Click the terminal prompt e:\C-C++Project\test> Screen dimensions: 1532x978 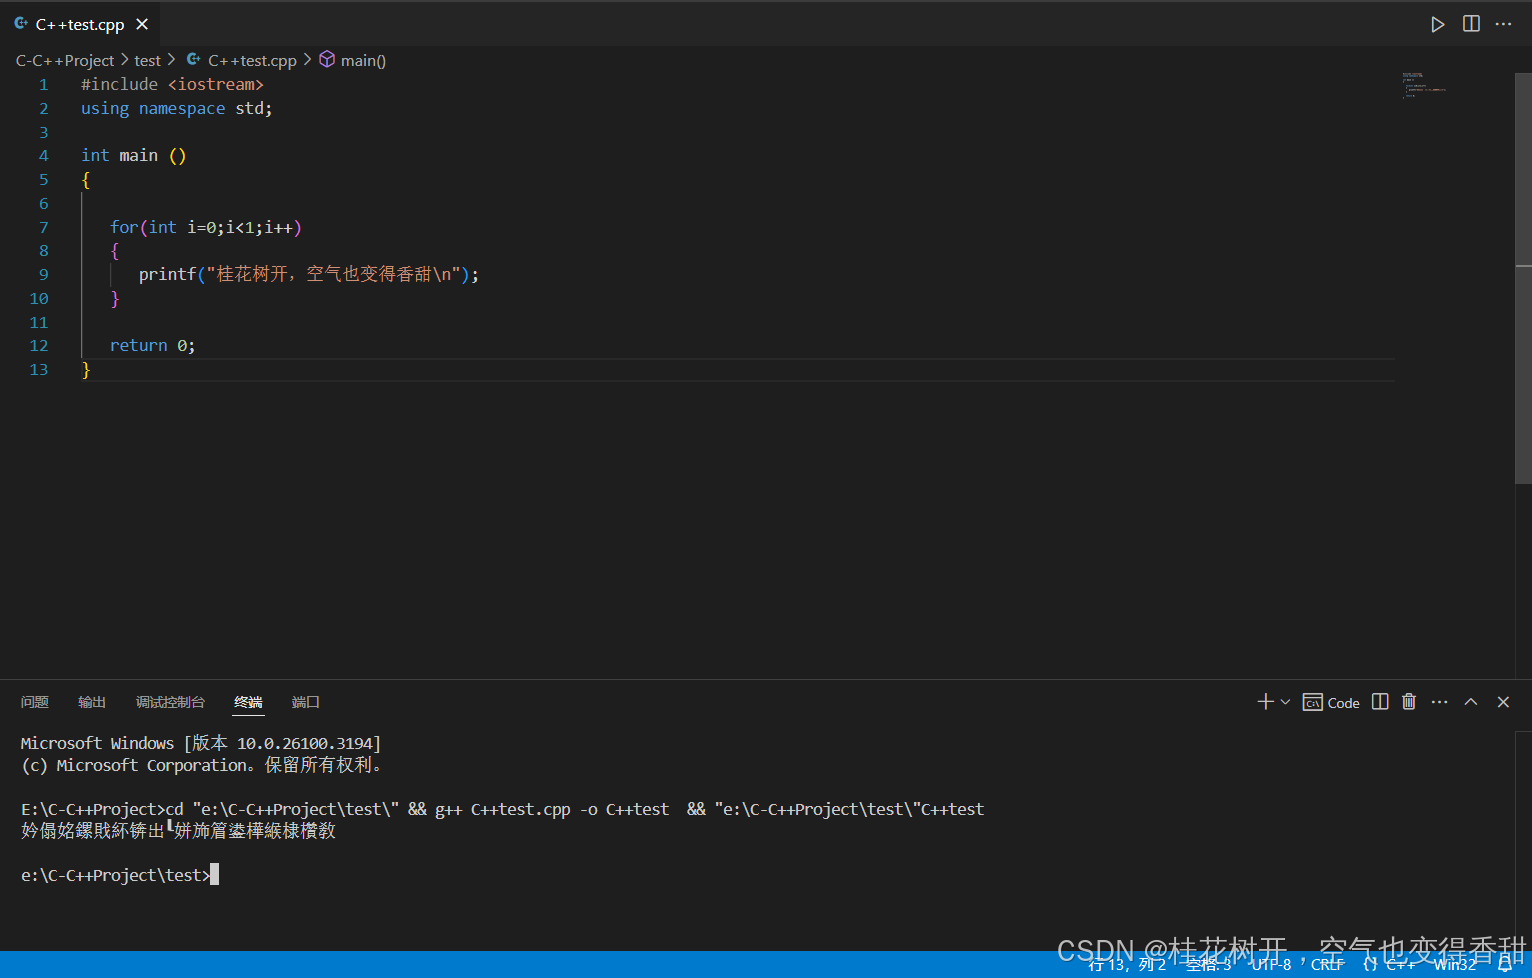pyautogui.click(x=116, y=875)
